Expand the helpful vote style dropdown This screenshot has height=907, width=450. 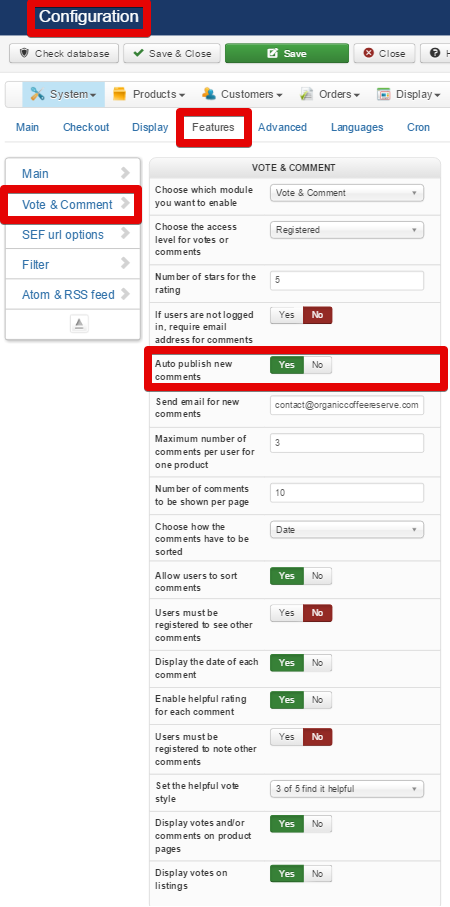(347, 788)
